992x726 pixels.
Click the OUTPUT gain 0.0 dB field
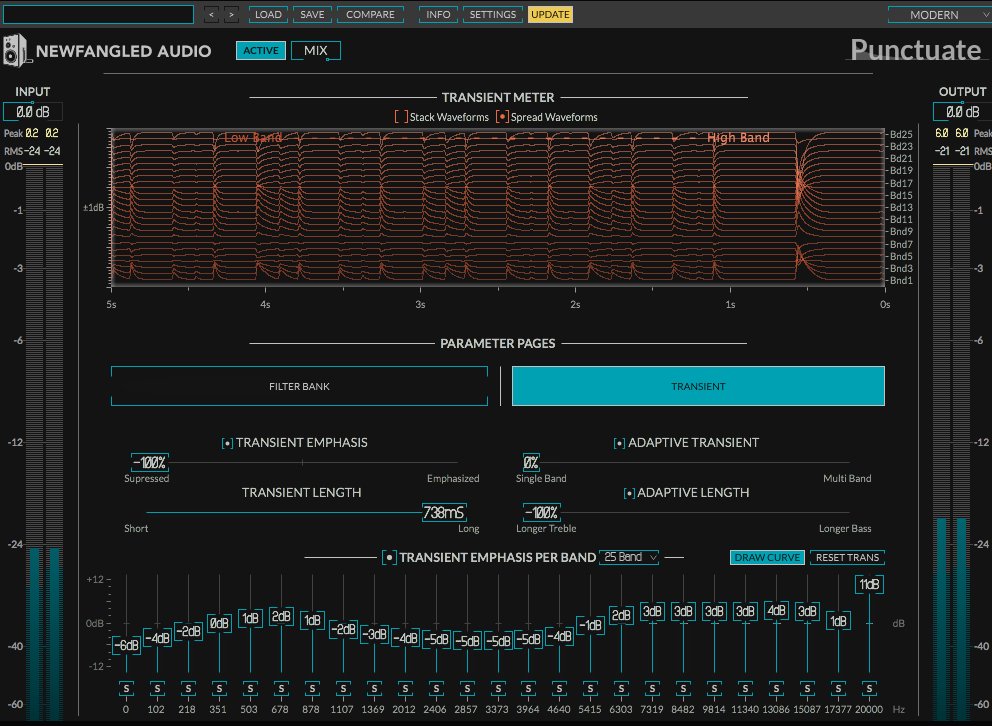pyautogui.click(x=962, y=112)
